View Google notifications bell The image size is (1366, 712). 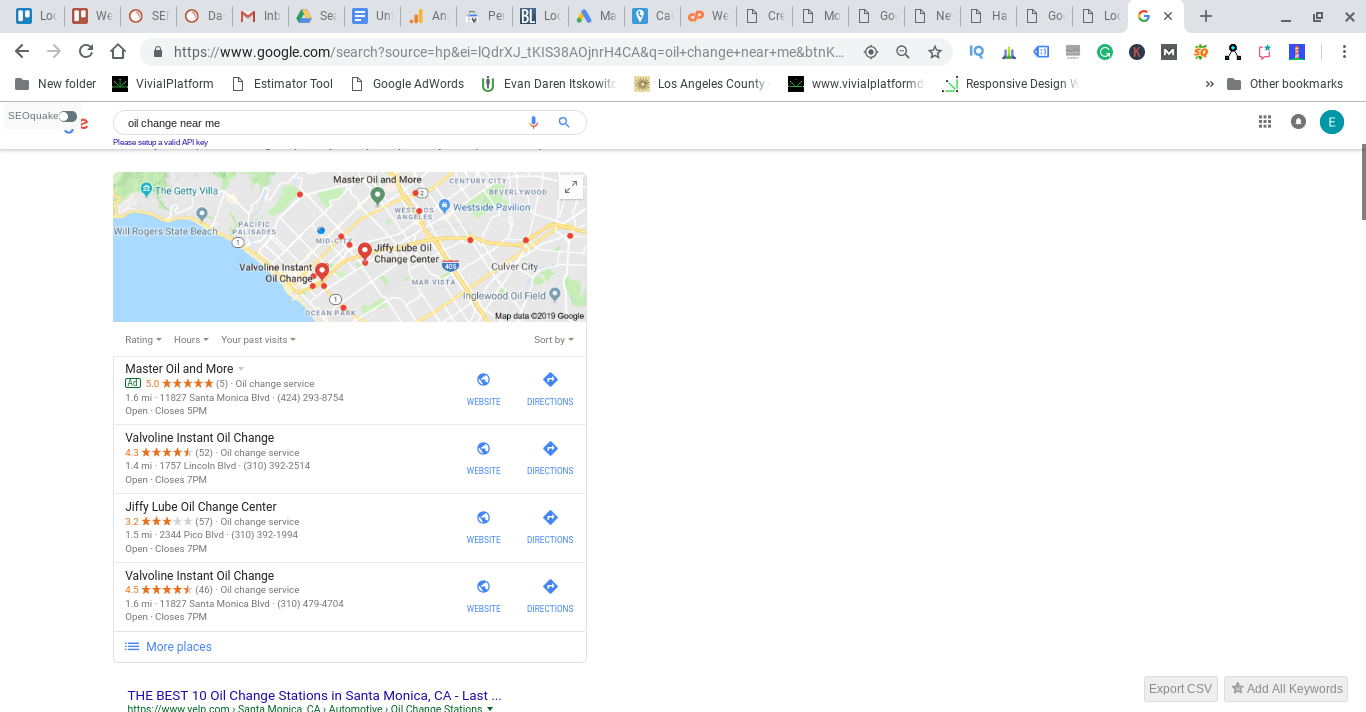1298,122
